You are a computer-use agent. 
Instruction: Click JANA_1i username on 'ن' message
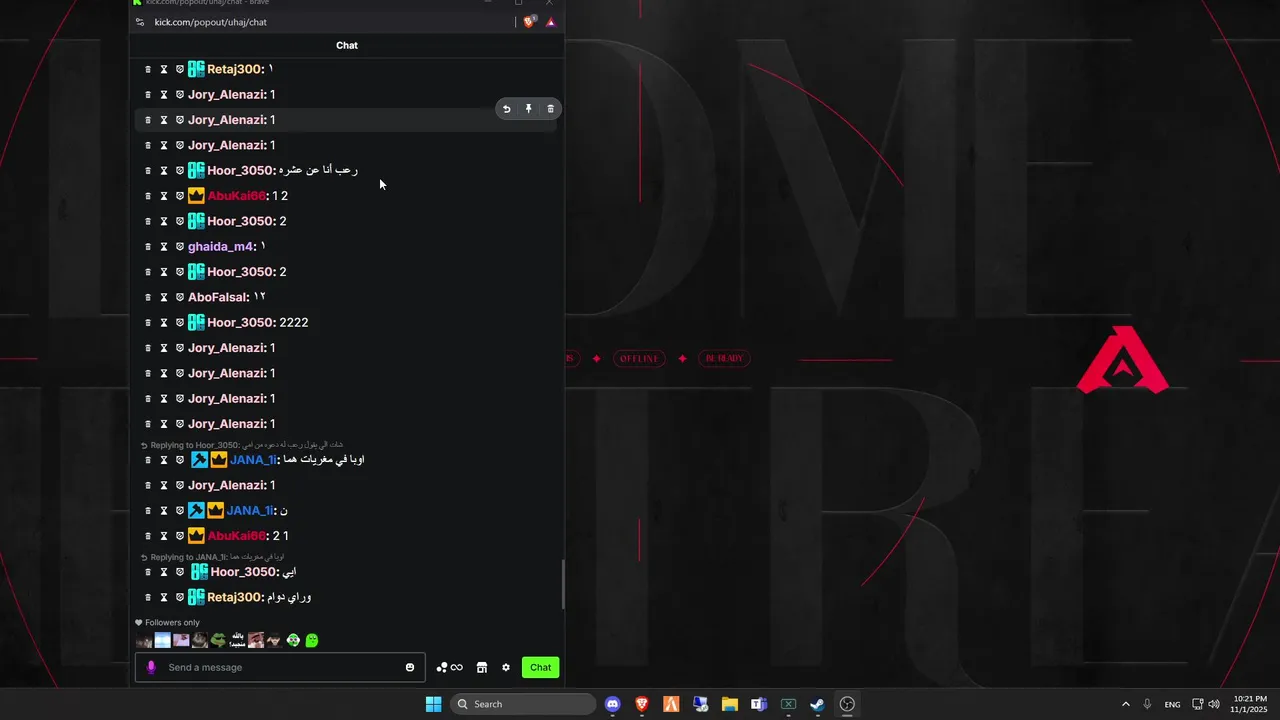(x=249, y=511)
